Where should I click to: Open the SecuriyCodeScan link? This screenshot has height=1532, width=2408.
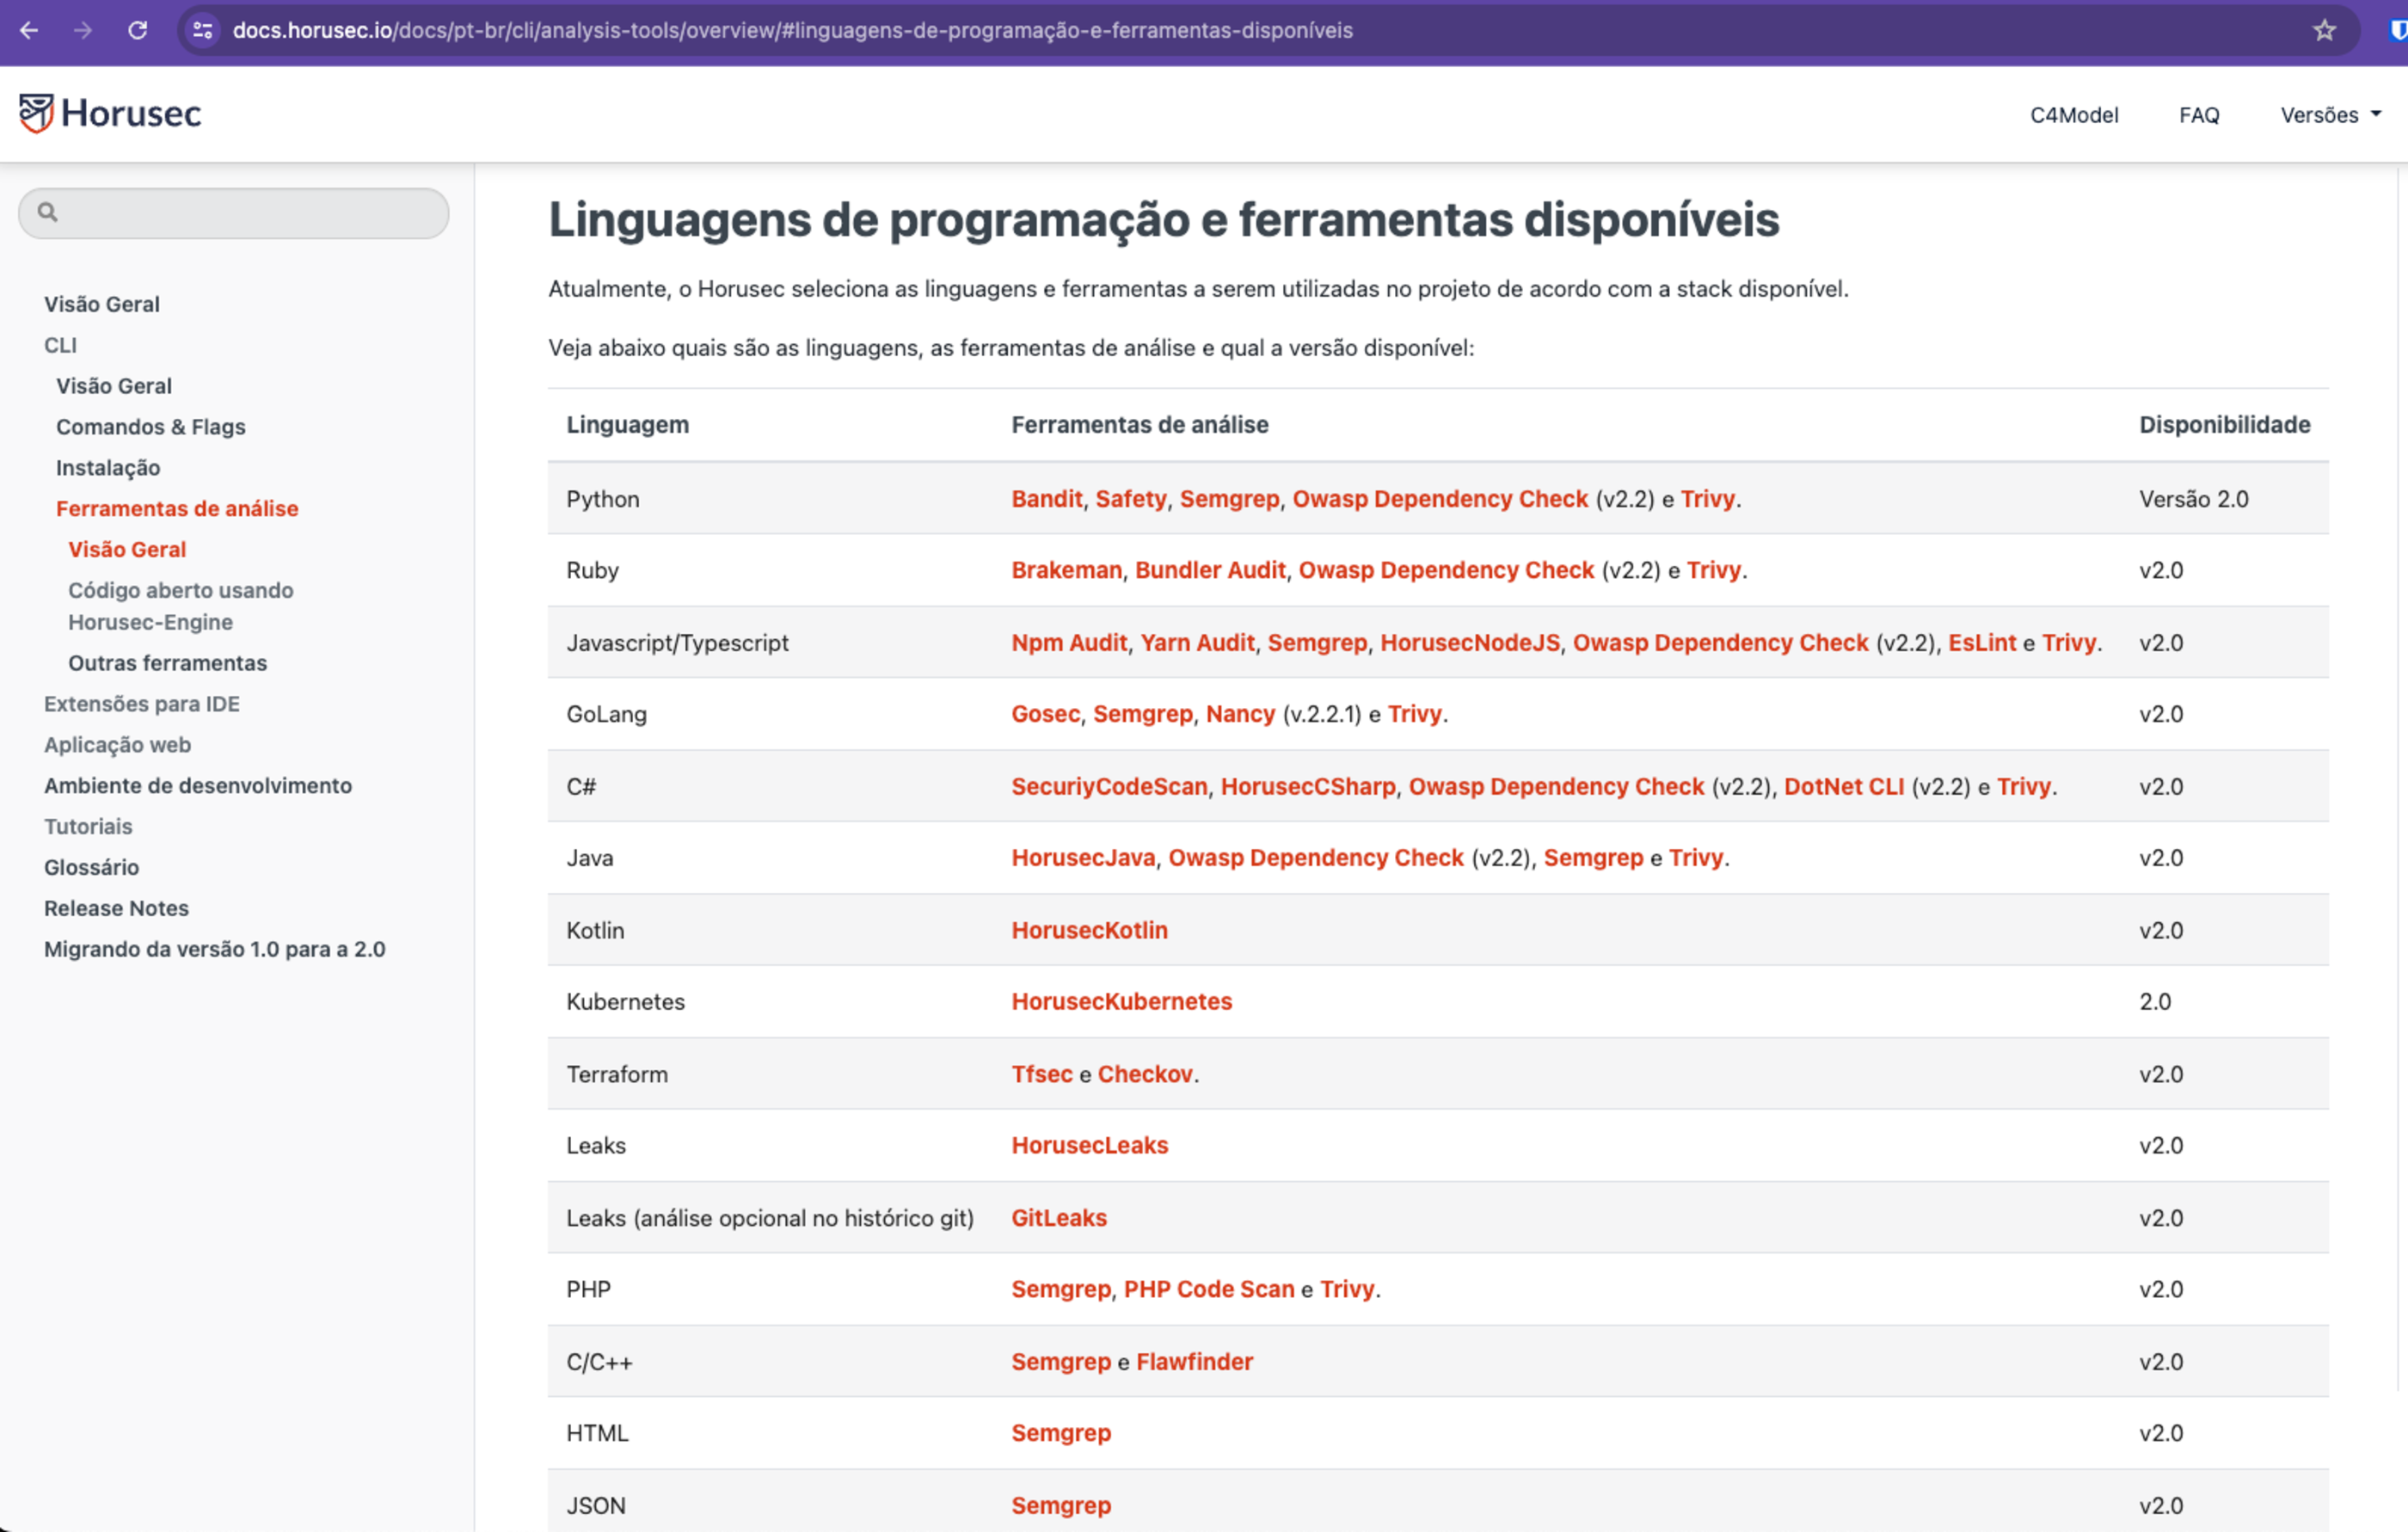1109,787
